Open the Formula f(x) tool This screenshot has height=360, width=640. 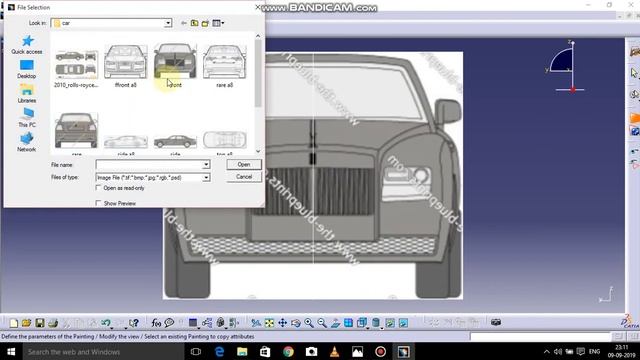(156, 323)
